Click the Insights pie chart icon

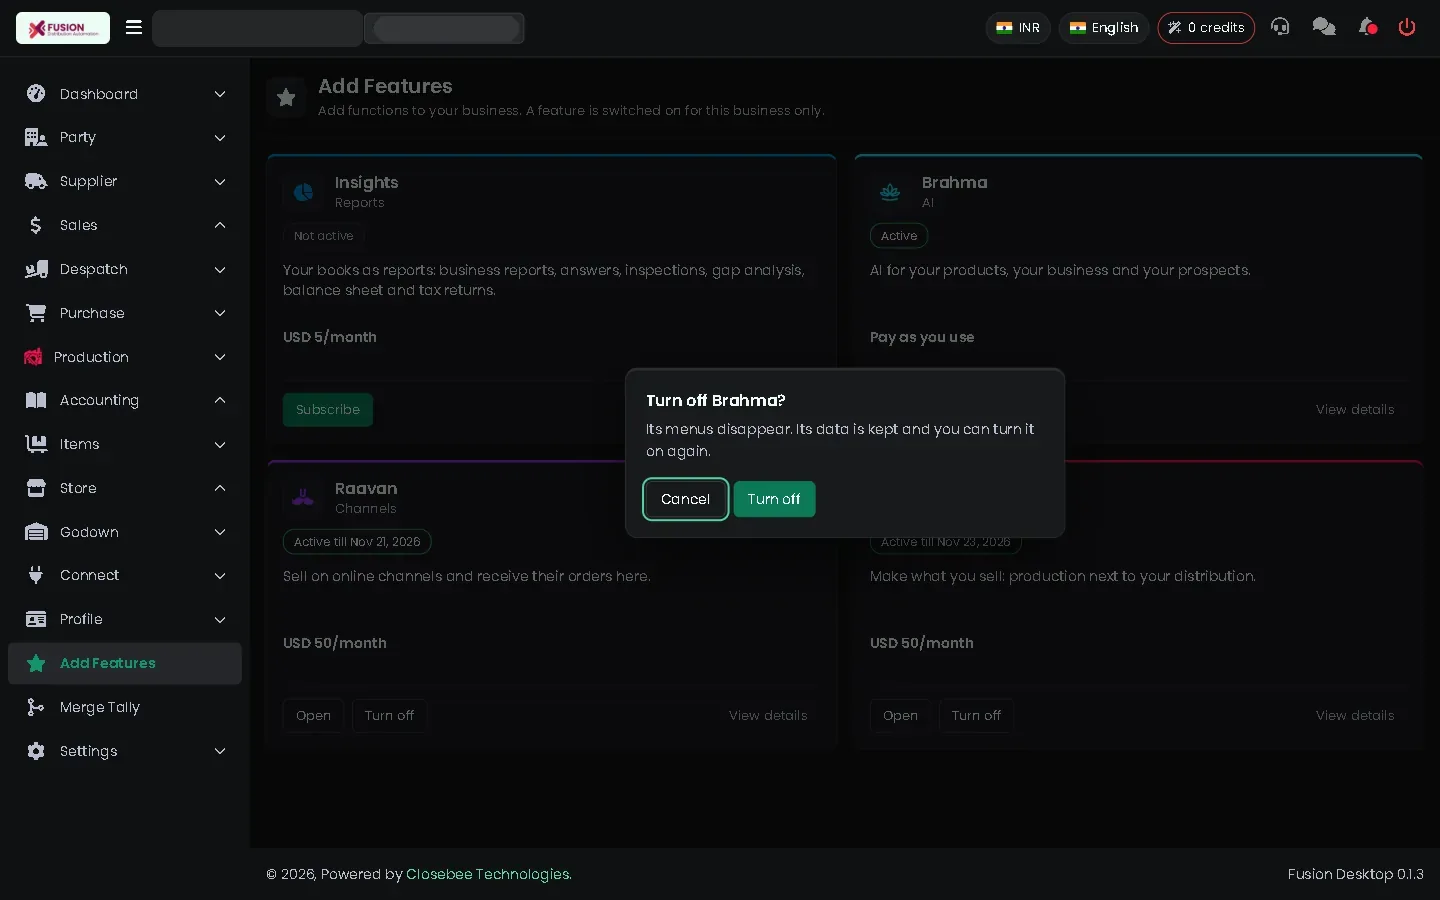click(x=303, y=191)
